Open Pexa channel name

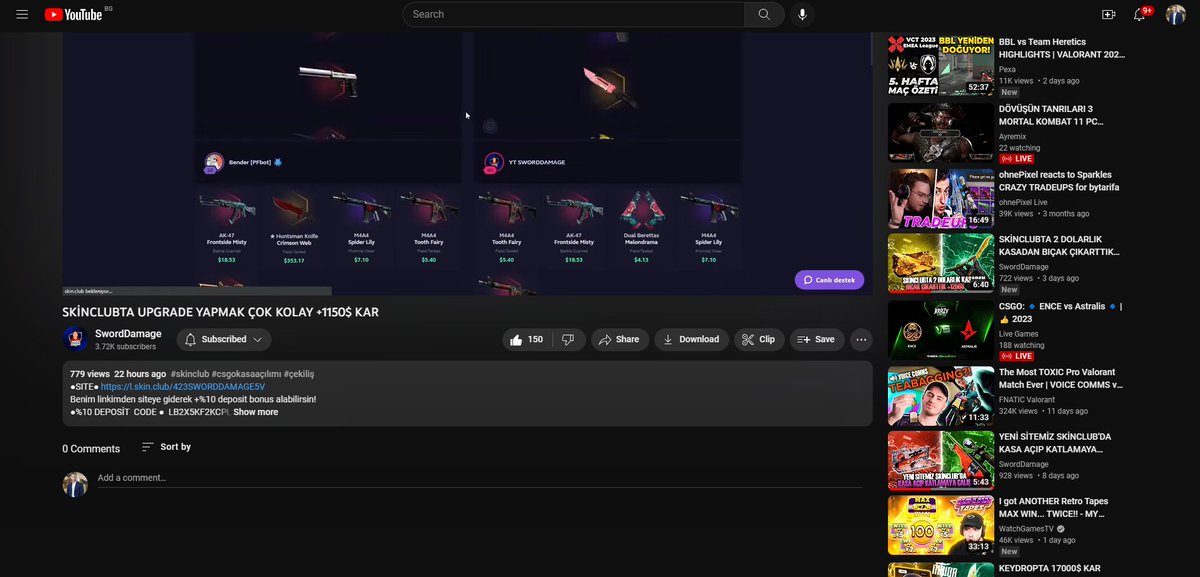pos(1008,69)
